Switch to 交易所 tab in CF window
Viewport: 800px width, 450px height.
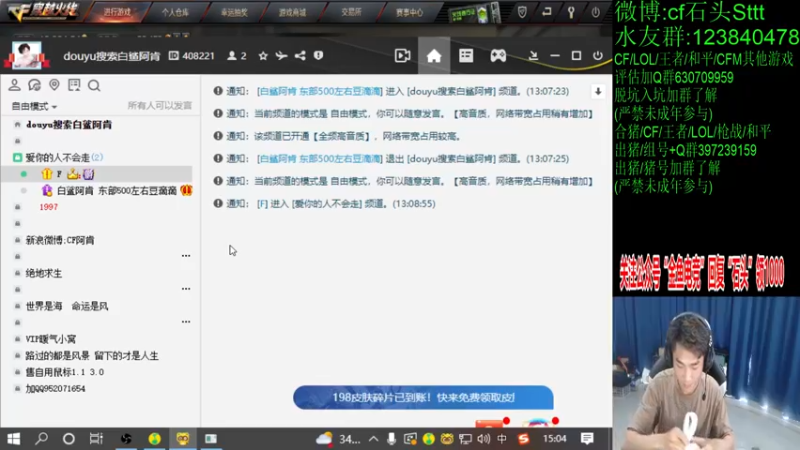coord(351,12)
